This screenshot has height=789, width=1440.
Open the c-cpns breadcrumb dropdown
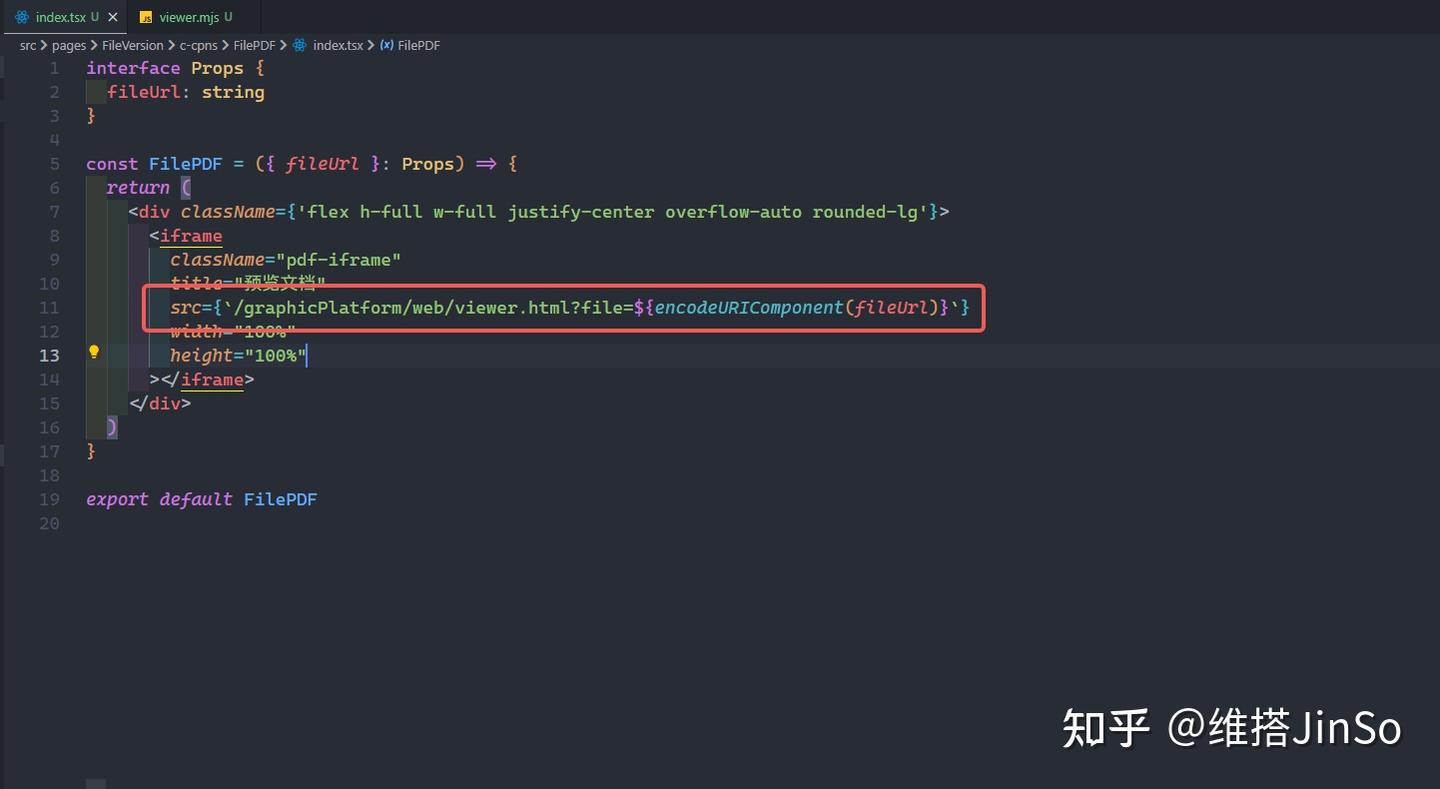click(x=199, y=45)
